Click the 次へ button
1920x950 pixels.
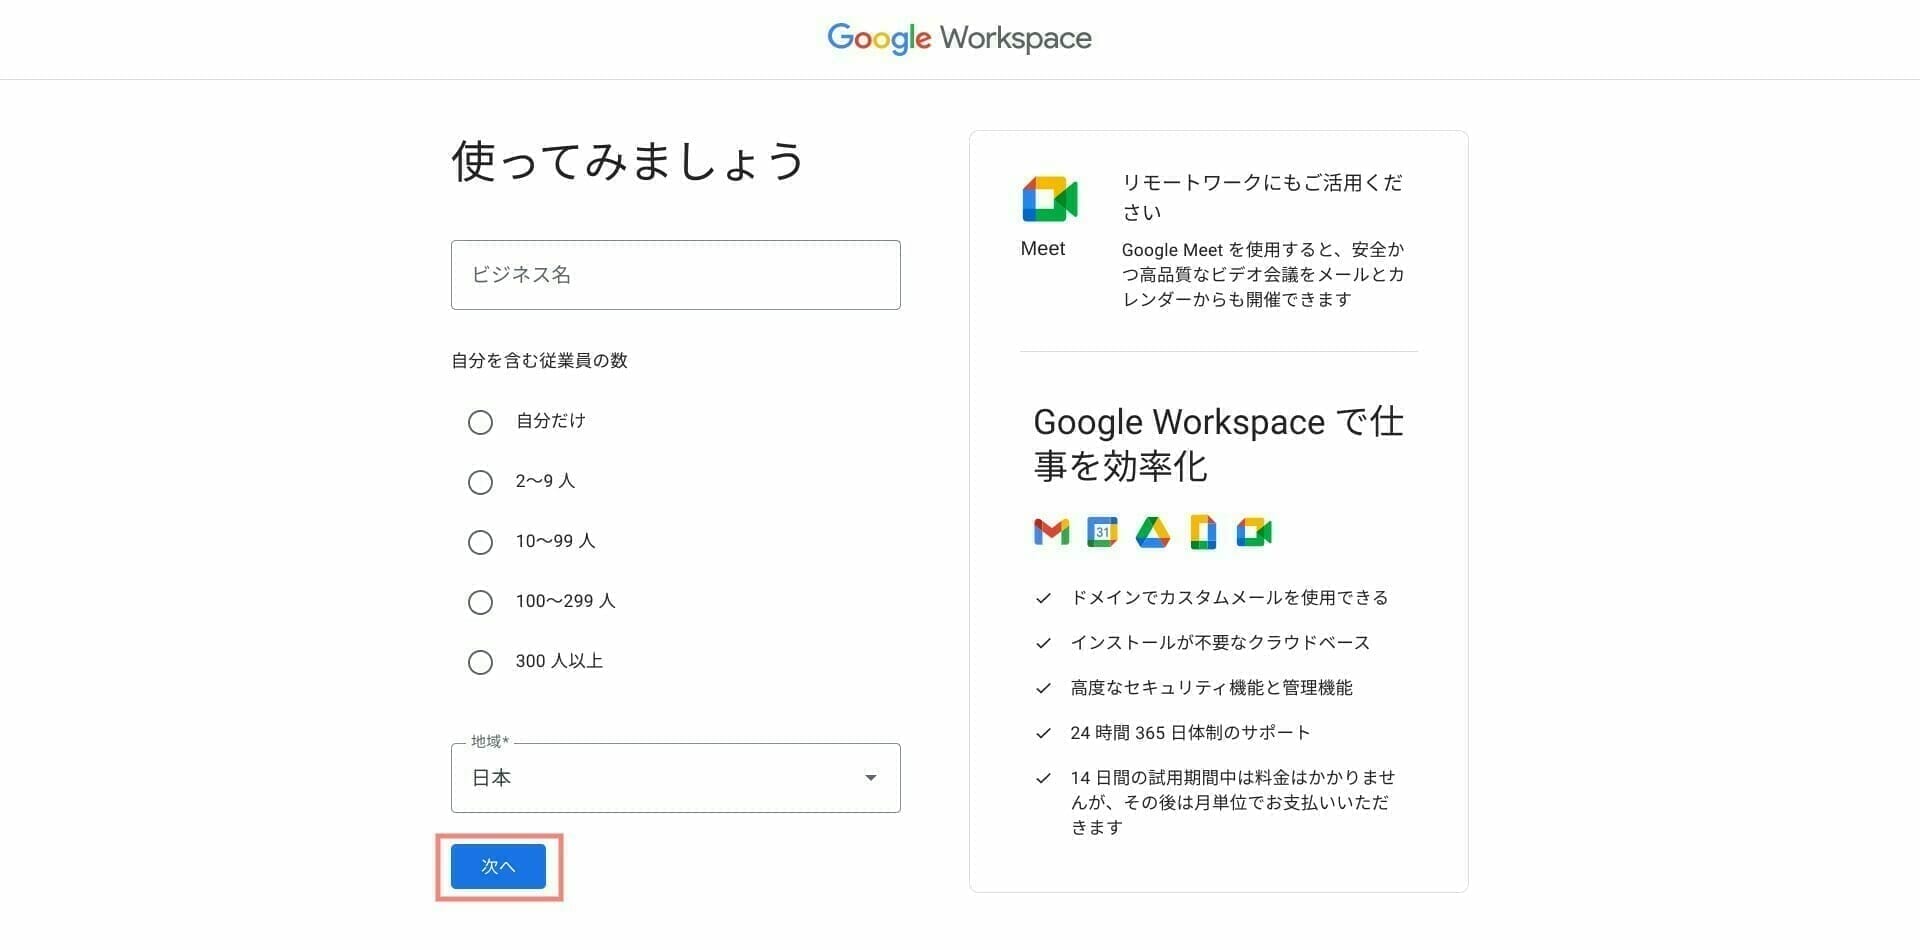coord(498,866)
